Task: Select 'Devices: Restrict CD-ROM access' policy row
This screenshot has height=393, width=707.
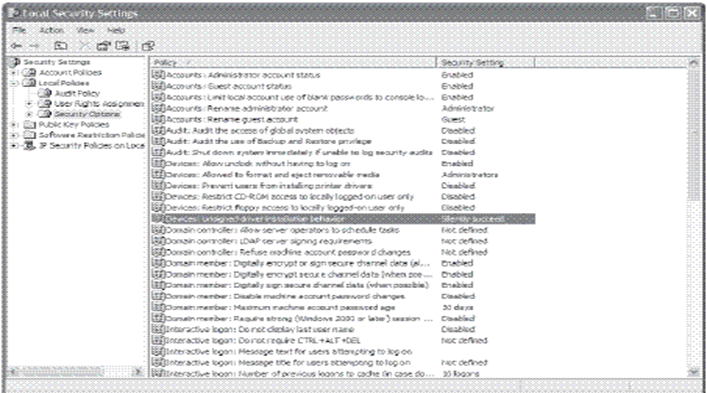Action: coord(289,196)
